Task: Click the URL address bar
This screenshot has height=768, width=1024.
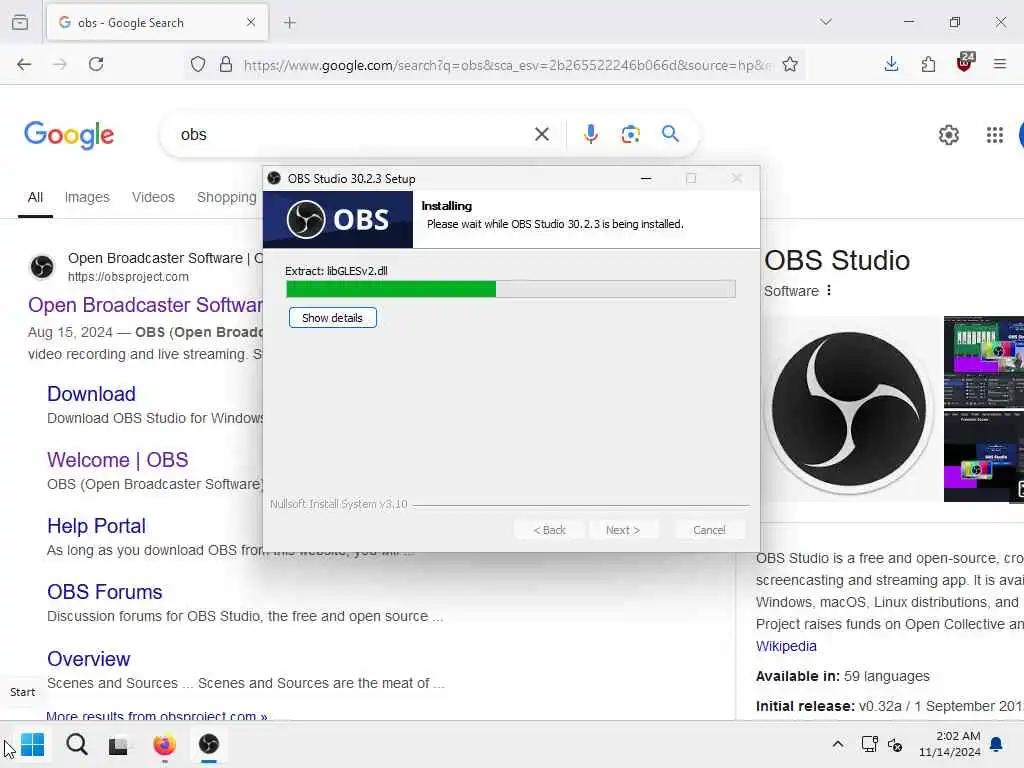Action: pyautogui.click(x=506, y=65)
